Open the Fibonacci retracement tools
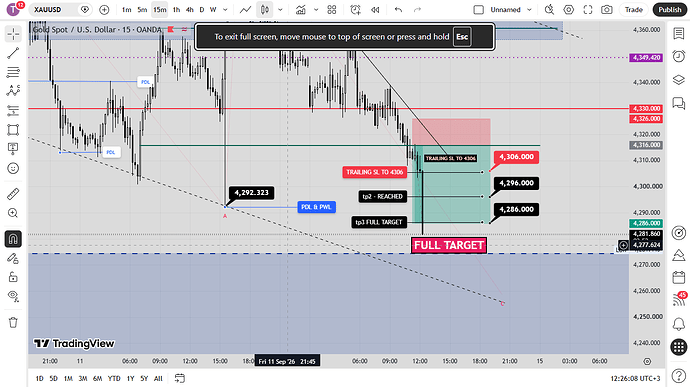Image resolution: width=690 pixels, height=387 pixels. [13, 72]
